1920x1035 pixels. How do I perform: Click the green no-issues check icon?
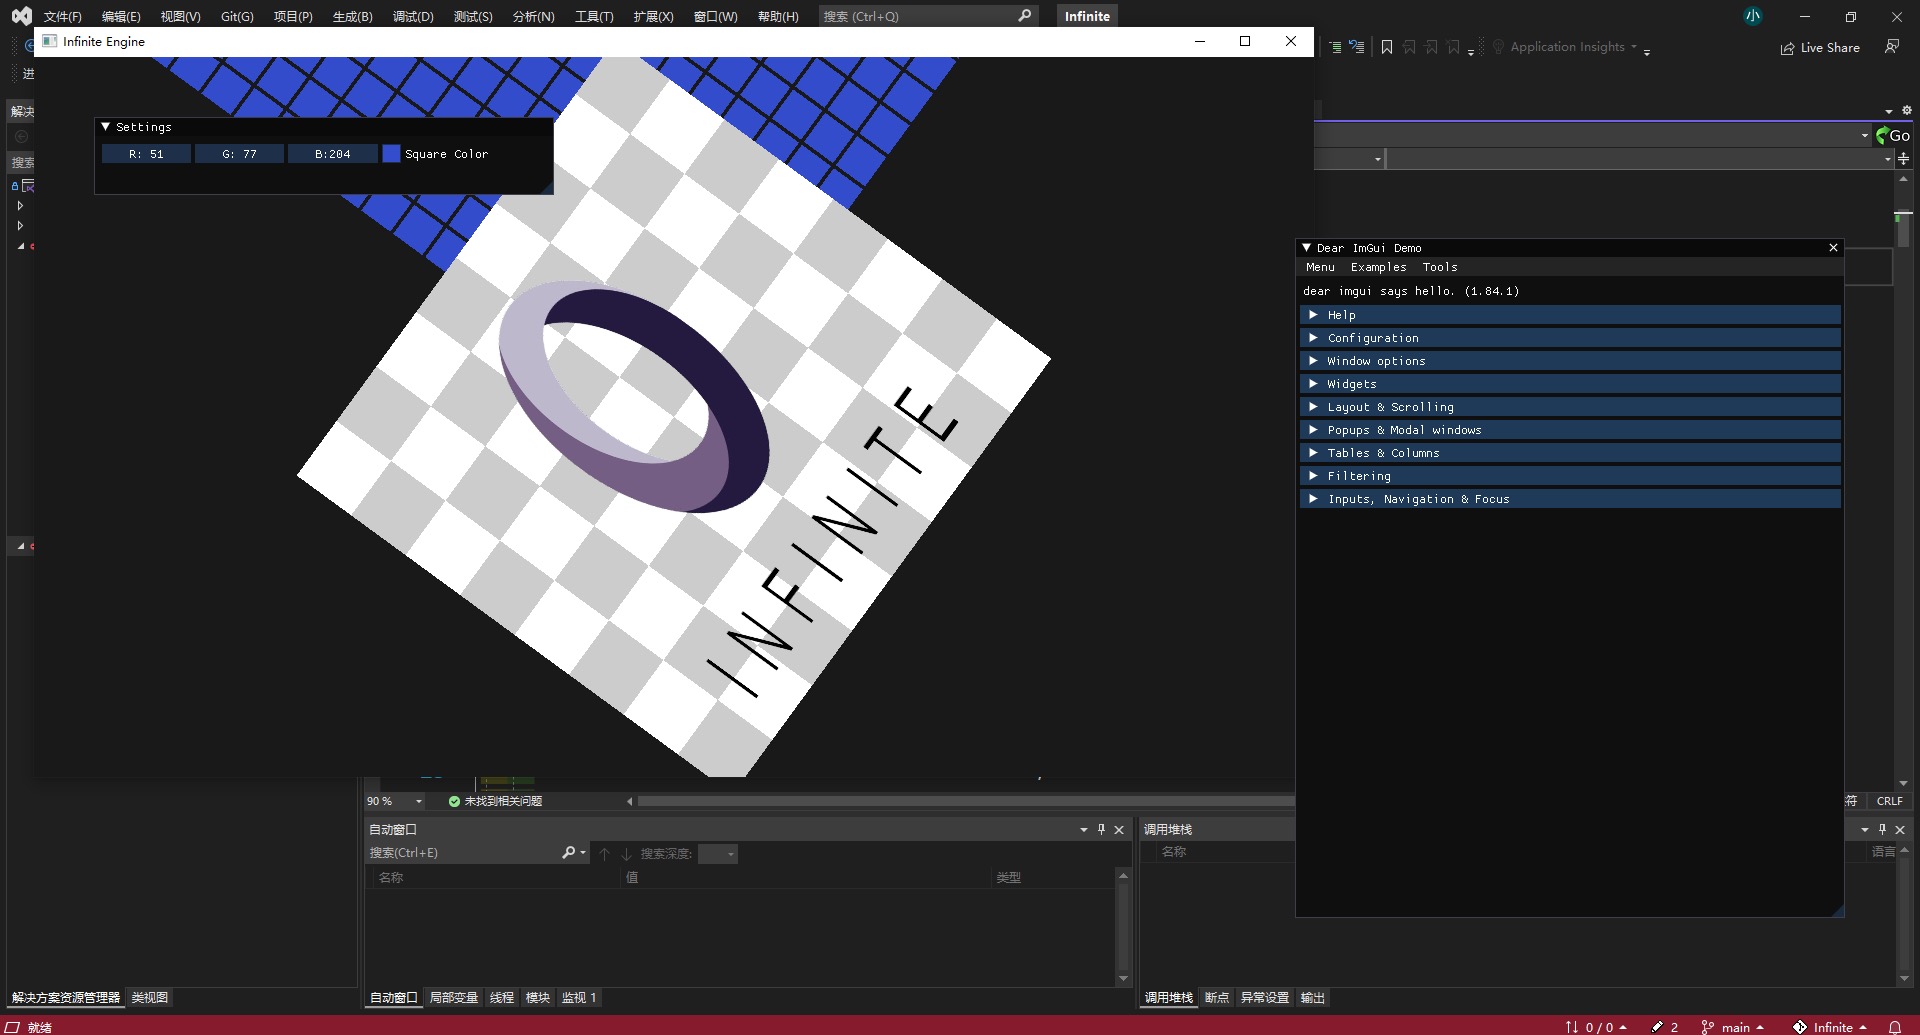pos(454,801)
